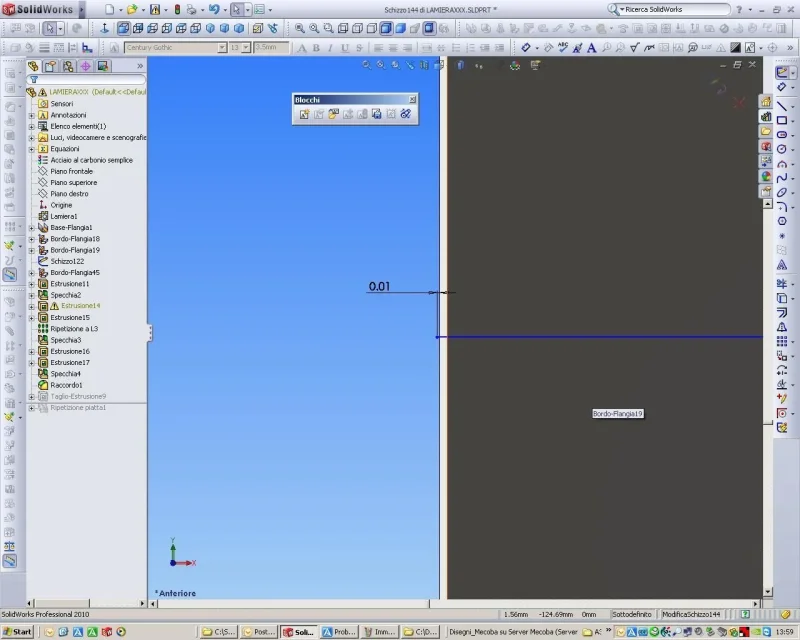The image size is (800, 640).
Task: Select the Polygon sketch tool
Action: point(782,221)
